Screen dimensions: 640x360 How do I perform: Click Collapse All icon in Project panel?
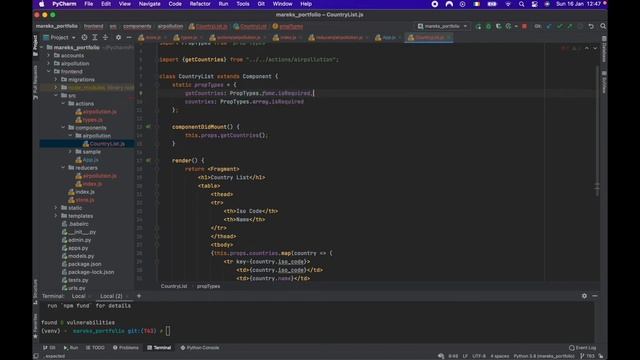click(105, 37)
